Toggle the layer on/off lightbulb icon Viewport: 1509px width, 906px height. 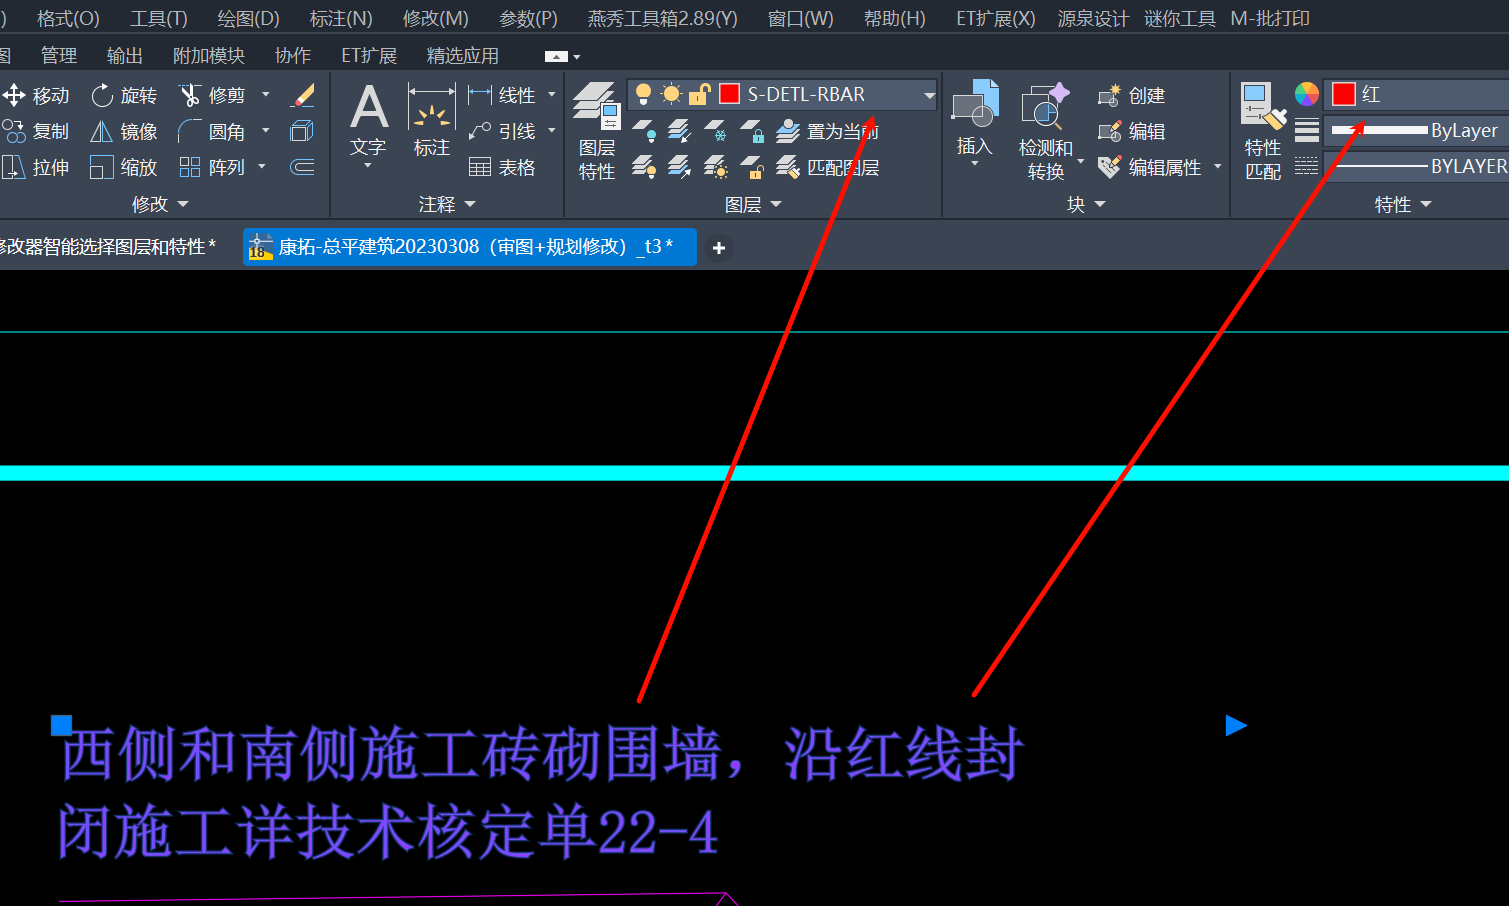pos(643,94)
